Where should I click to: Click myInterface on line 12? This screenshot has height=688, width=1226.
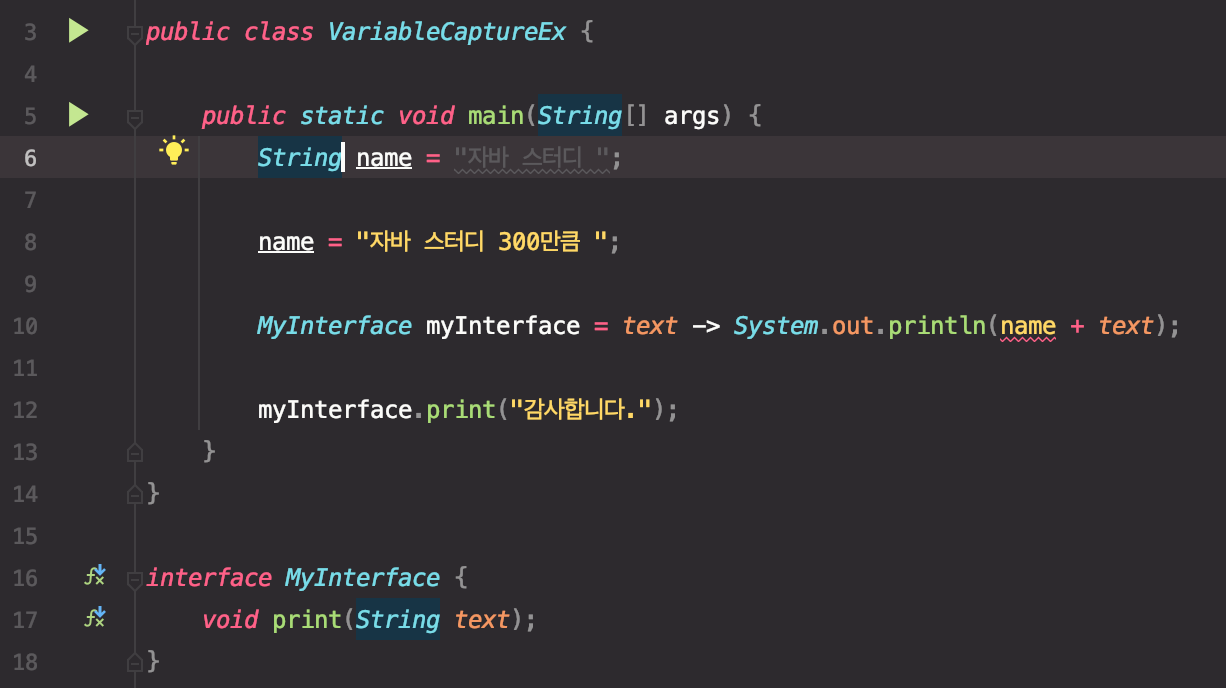pos(335,410)
